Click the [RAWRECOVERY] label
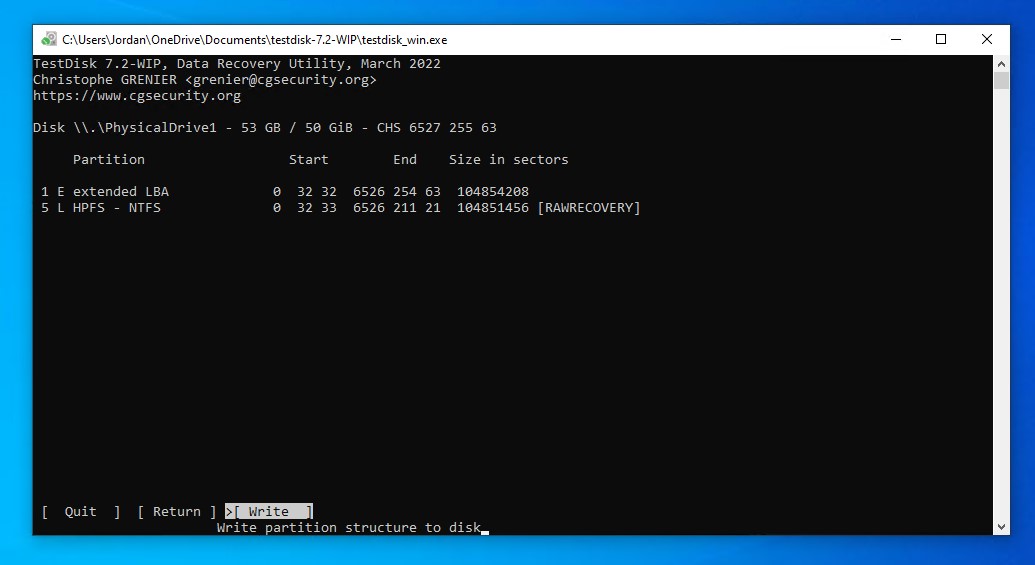Image resolution: width=1035 pixels, height=565 pixels. click(x=589, y=208)
